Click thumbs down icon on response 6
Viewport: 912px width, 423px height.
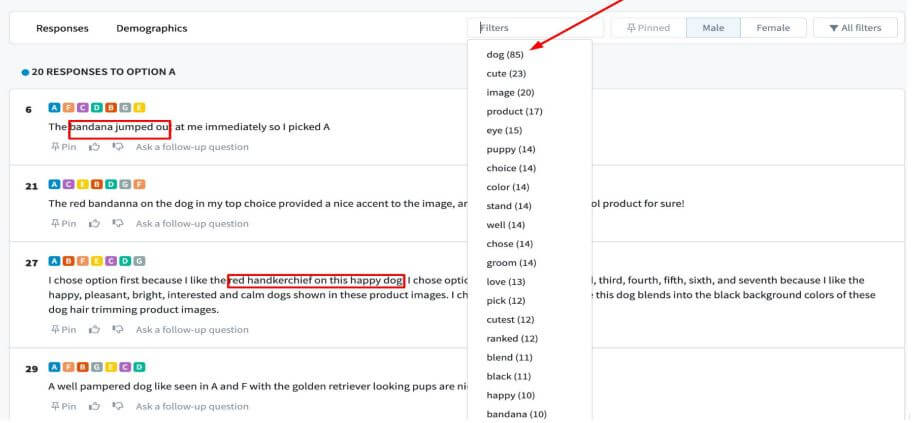118,147
